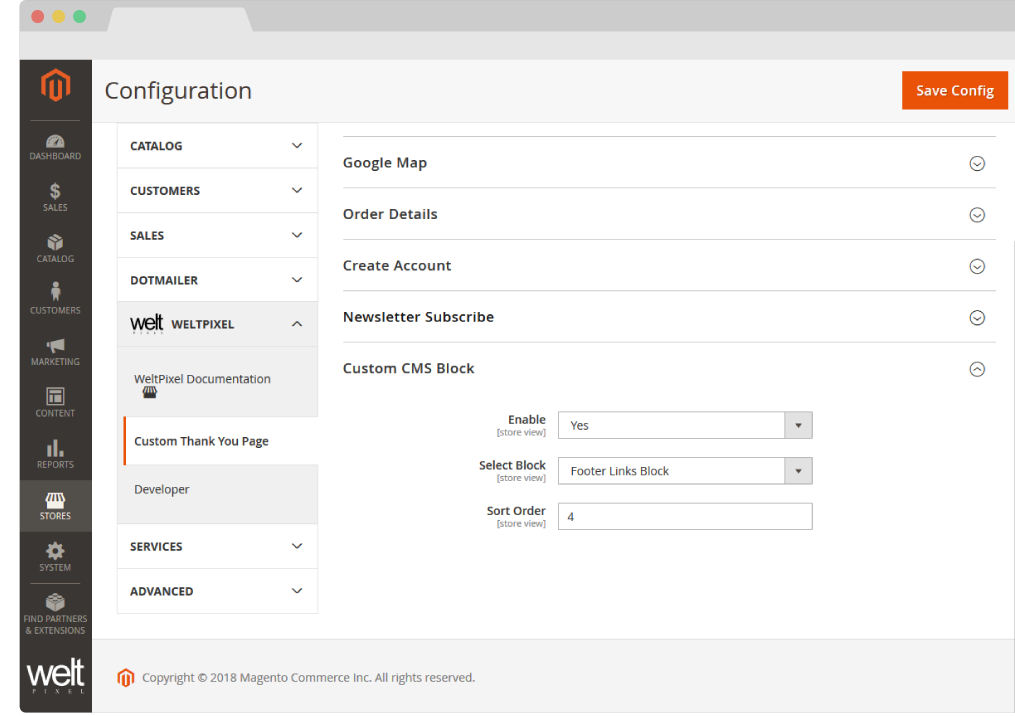Switch to the Custom Thank You Page section
1015x716 pixels.
[203, 440]
